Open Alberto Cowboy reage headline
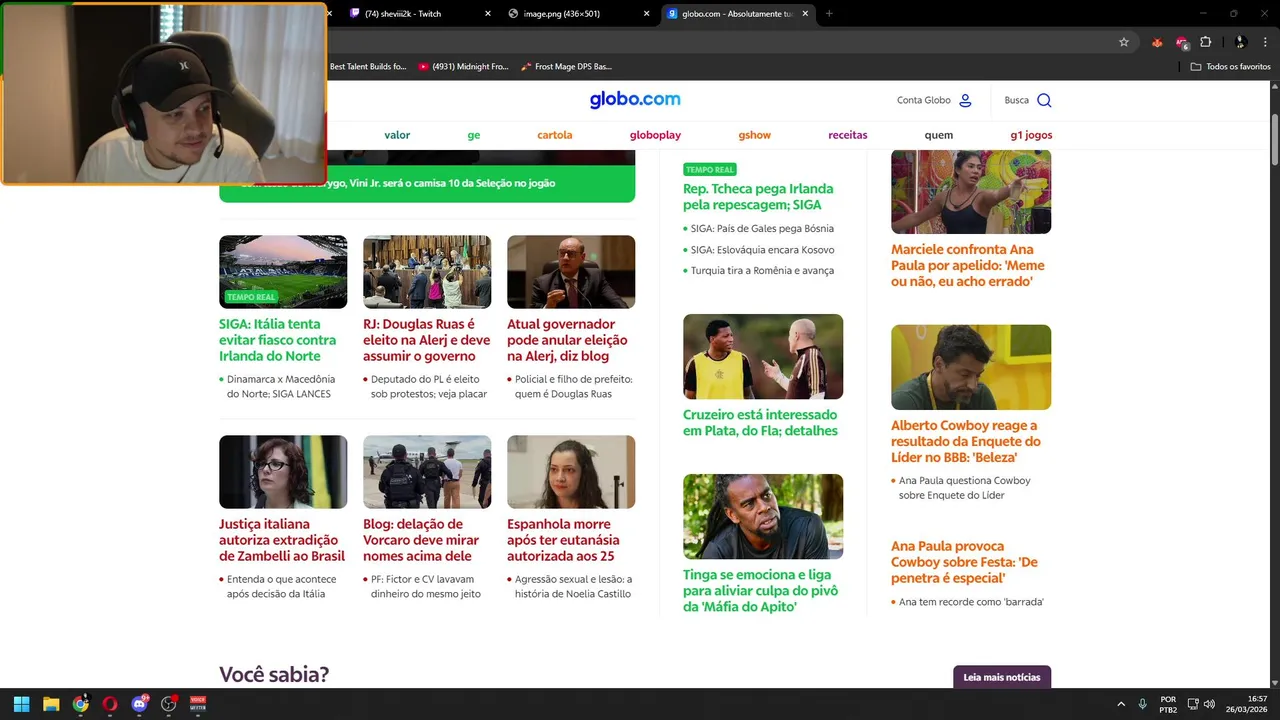The image size is (1280, 720). [x=965, y=441]
